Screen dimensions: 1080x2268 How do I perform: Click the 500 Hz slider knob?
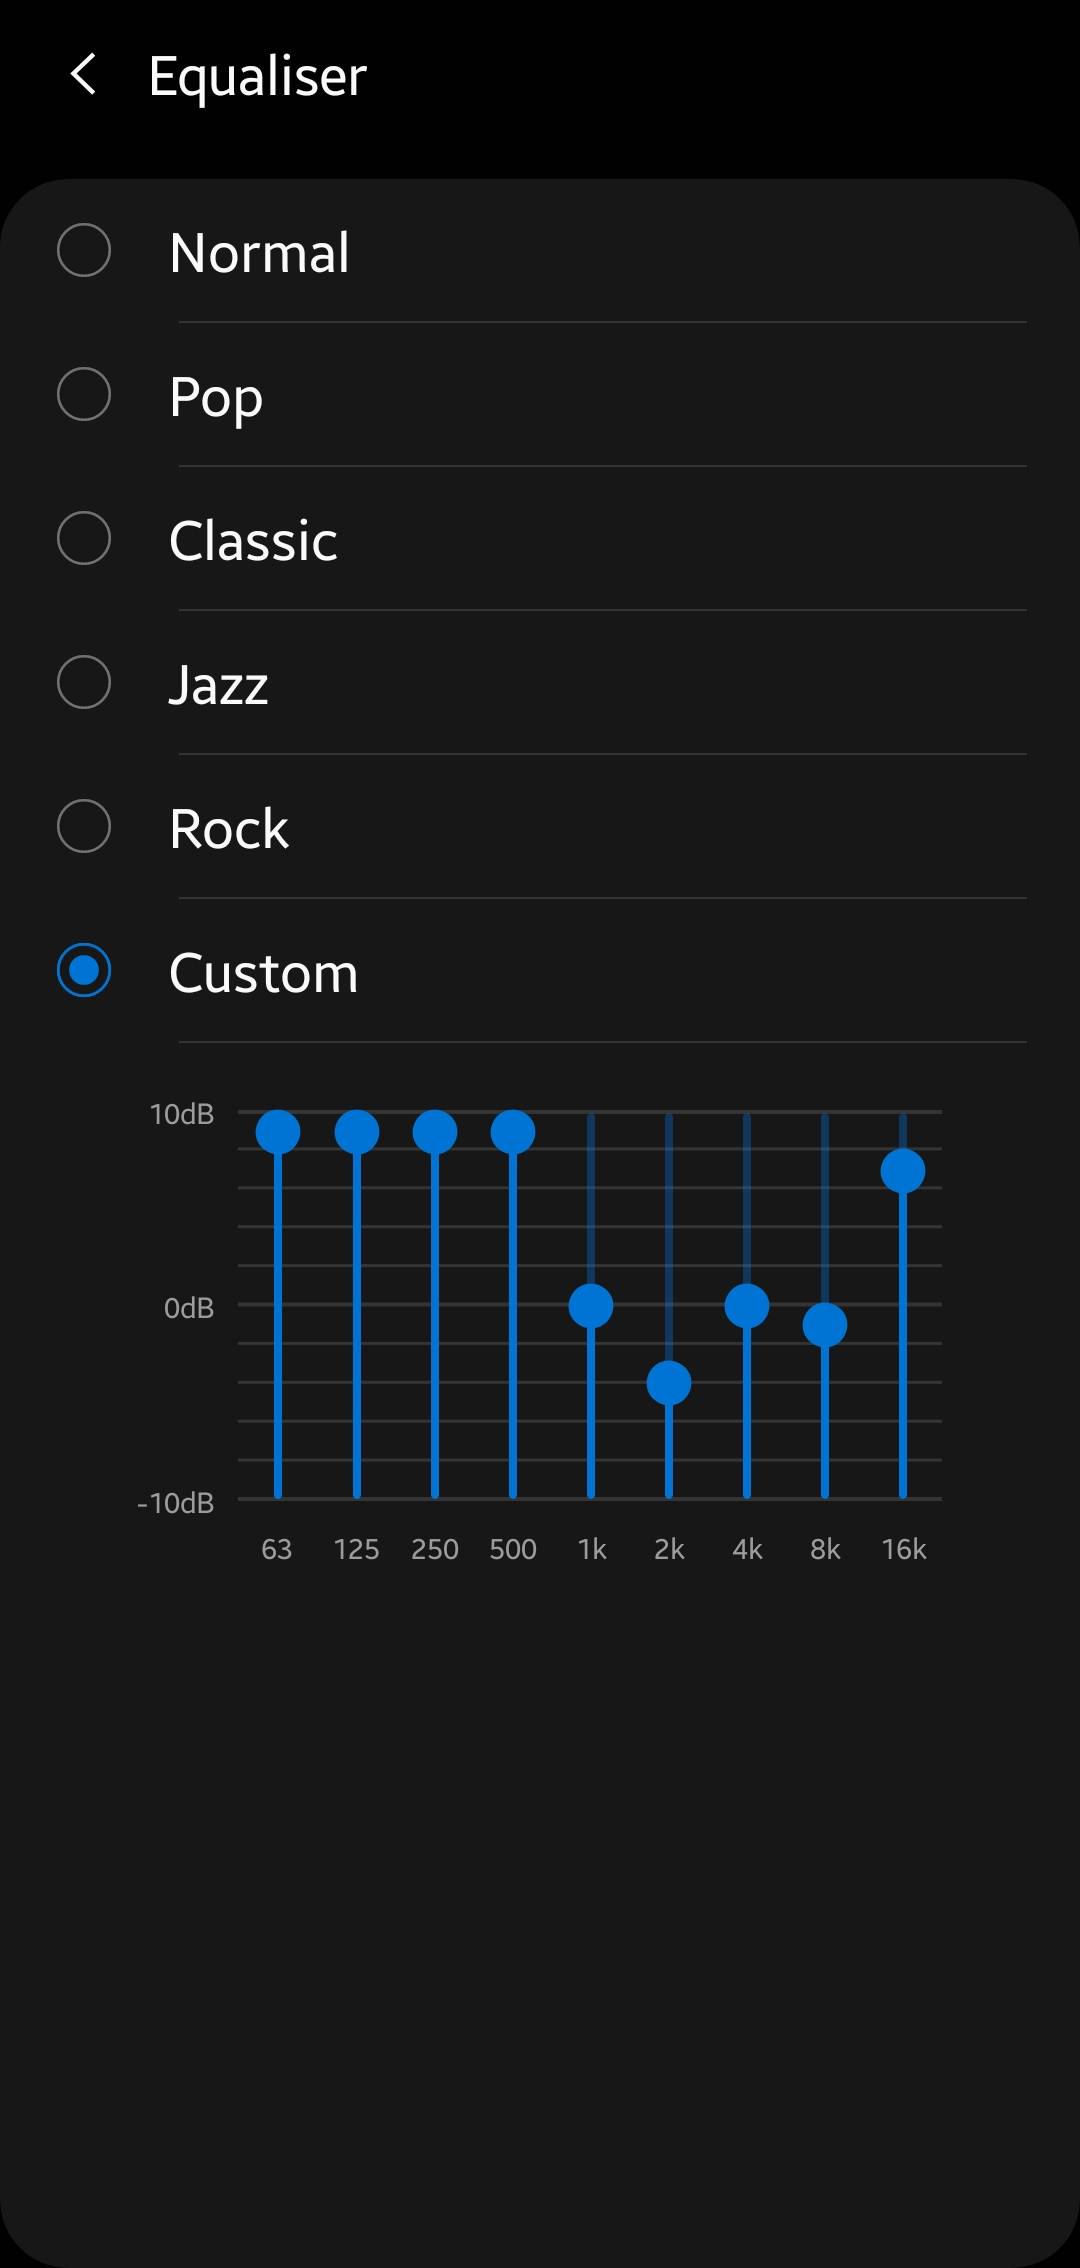pyautogui.click(x=513, y=1132)
